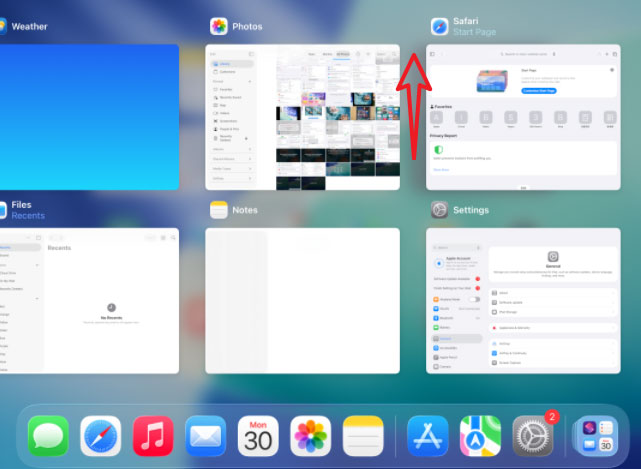The image size is (641, 469).
Task: Tap the Safari compass icon above its card
Action: pyautogui.click(x=439, y=27)
